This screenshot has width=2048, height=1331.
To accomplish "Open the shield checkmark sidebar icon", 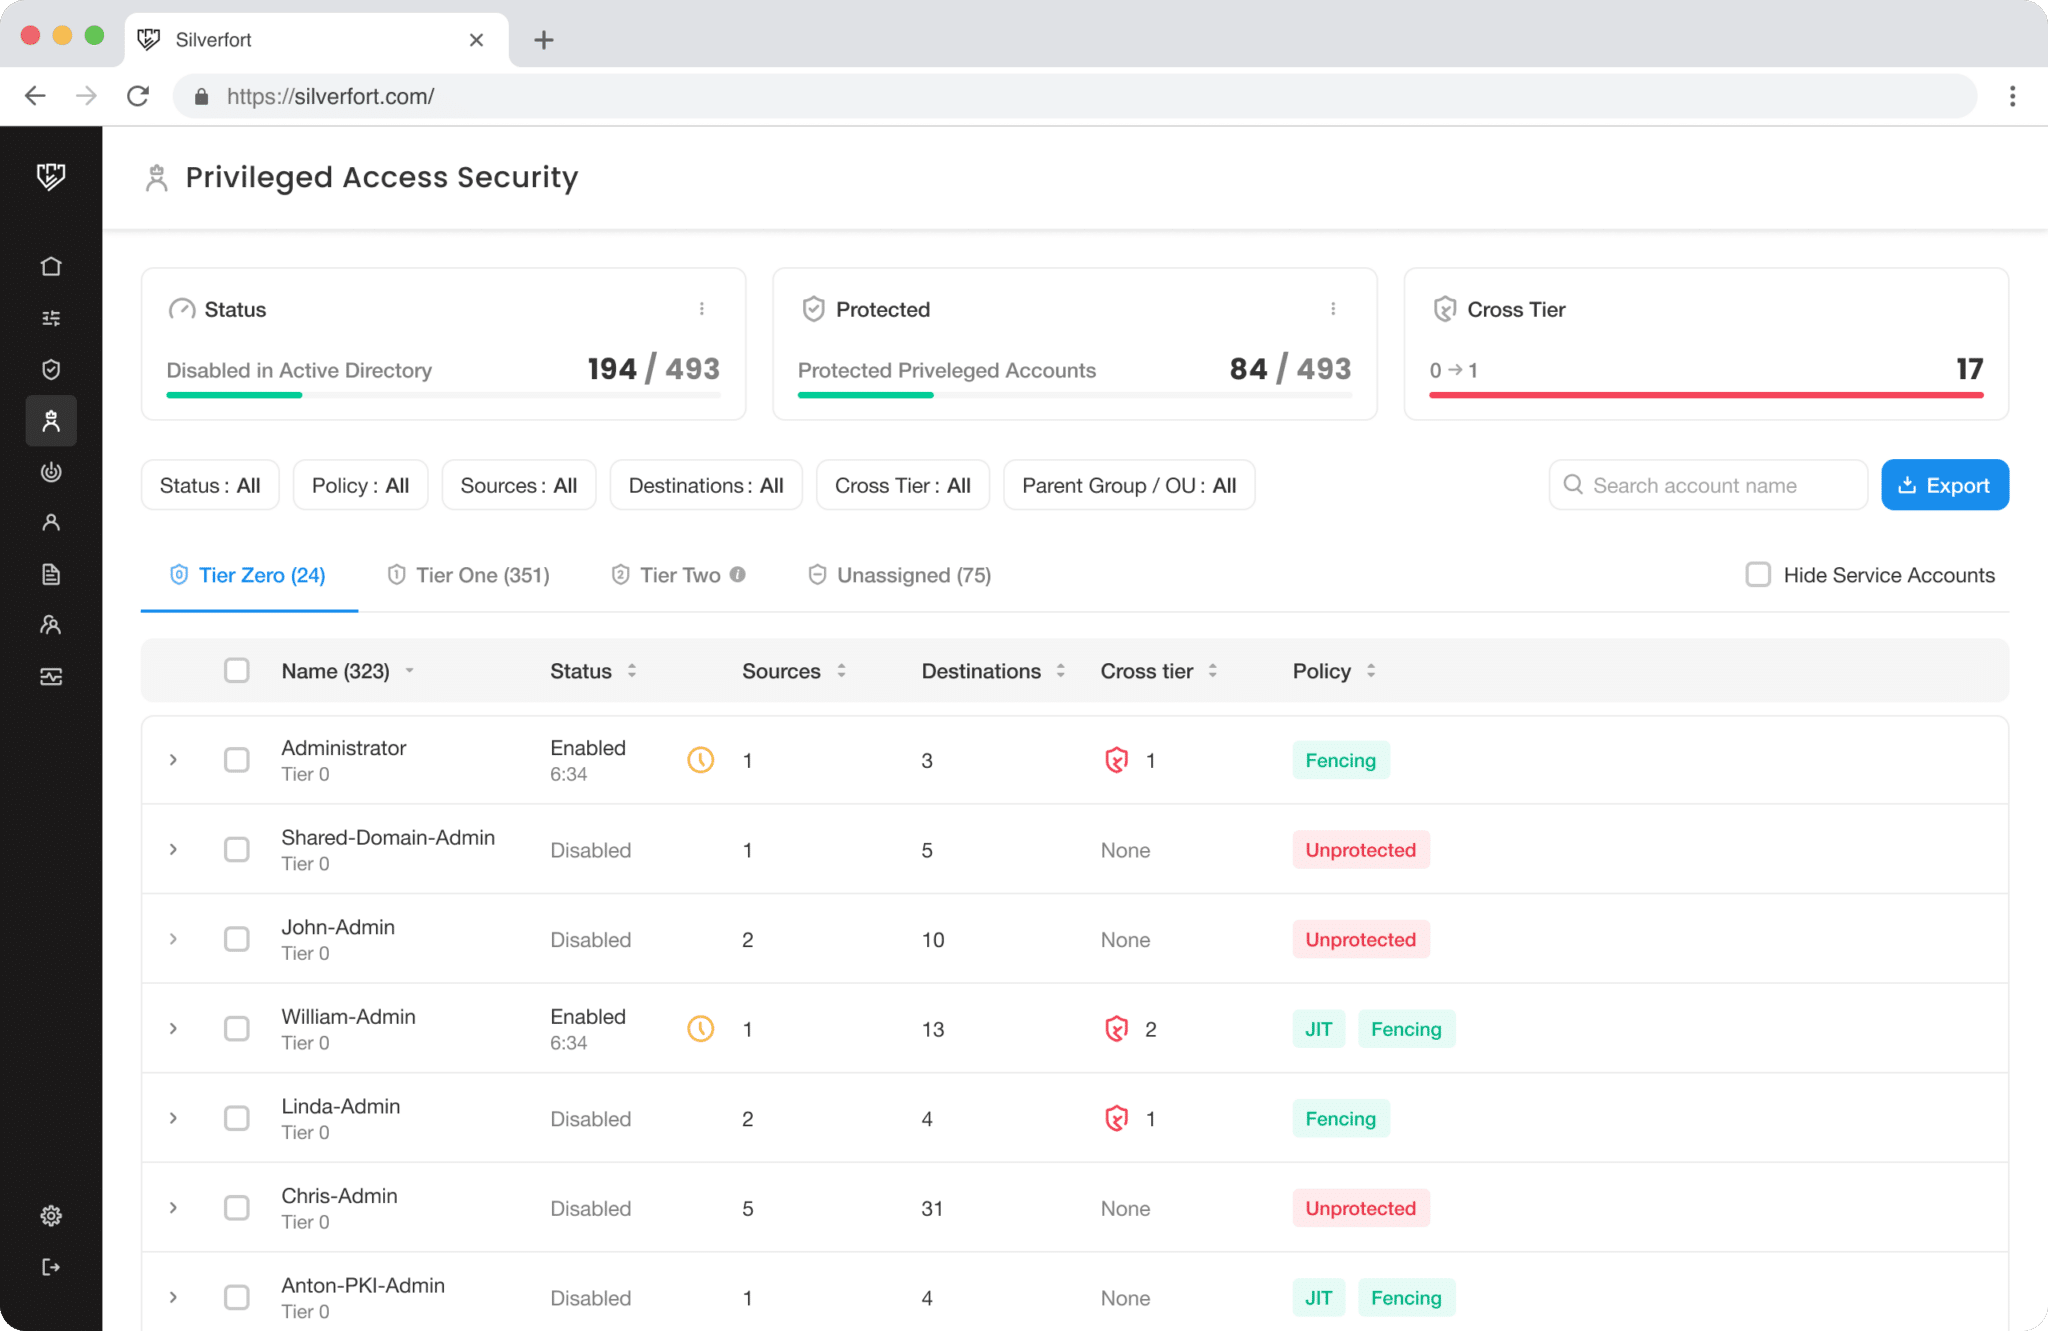I will pyautogui.click(x=51, y=369).
